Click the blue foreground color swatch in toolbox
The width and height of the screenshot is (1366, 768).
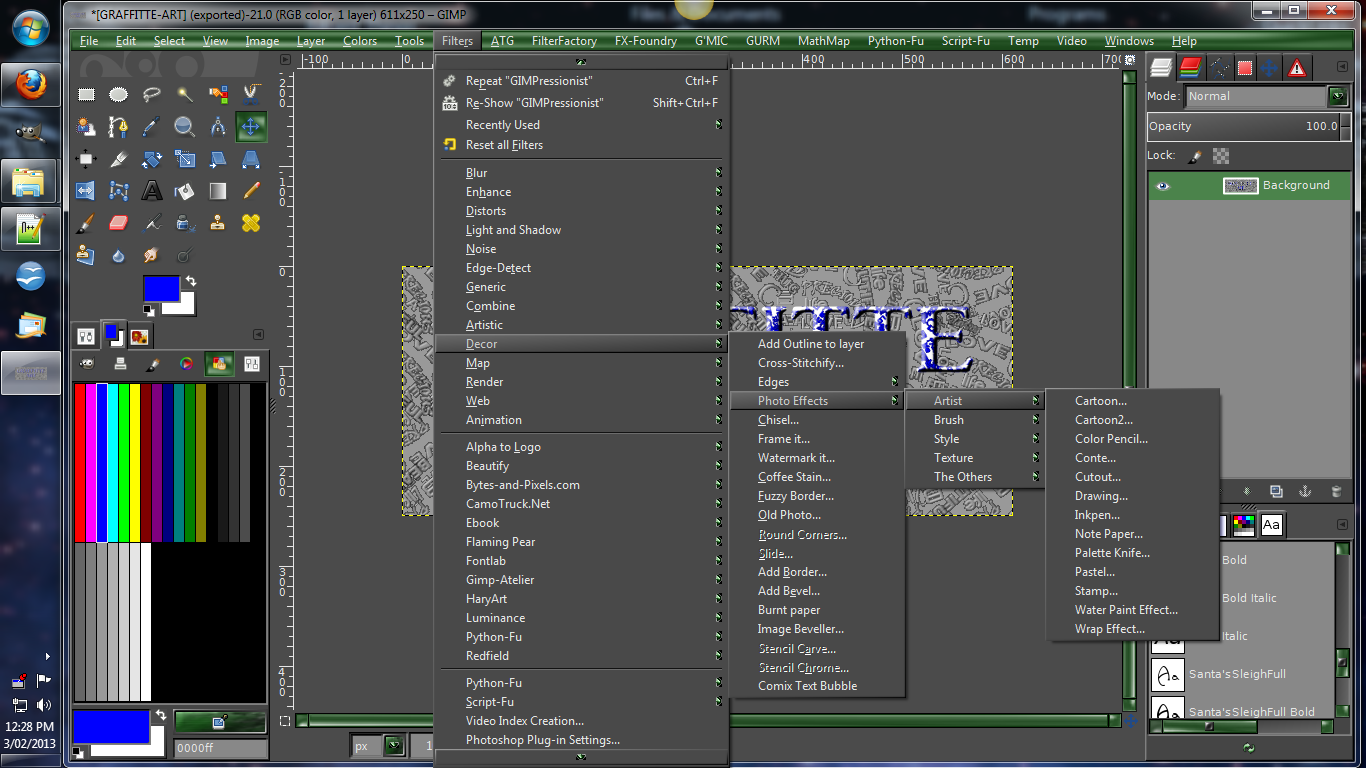(162, 288)
